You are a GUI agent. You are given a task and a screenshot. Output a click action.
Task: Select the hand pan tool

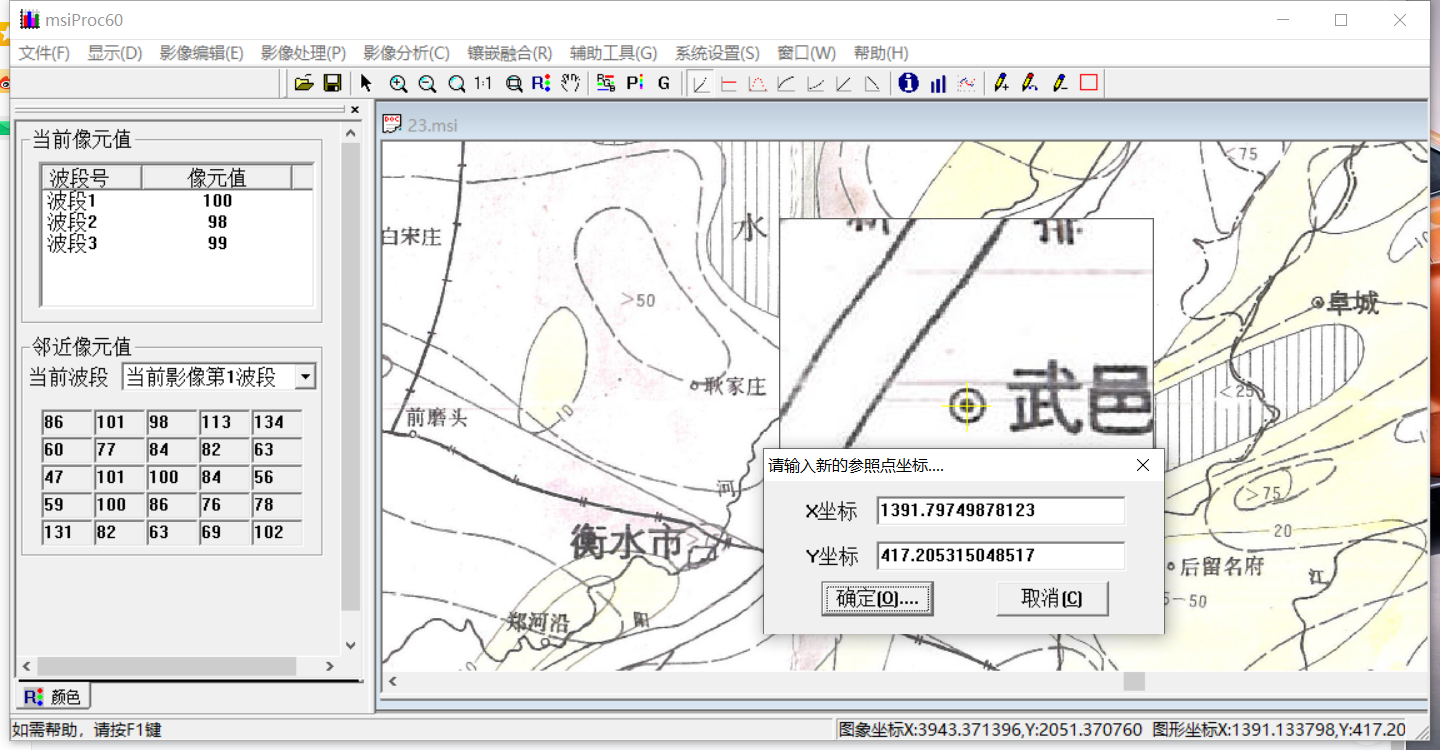point(570,83)
